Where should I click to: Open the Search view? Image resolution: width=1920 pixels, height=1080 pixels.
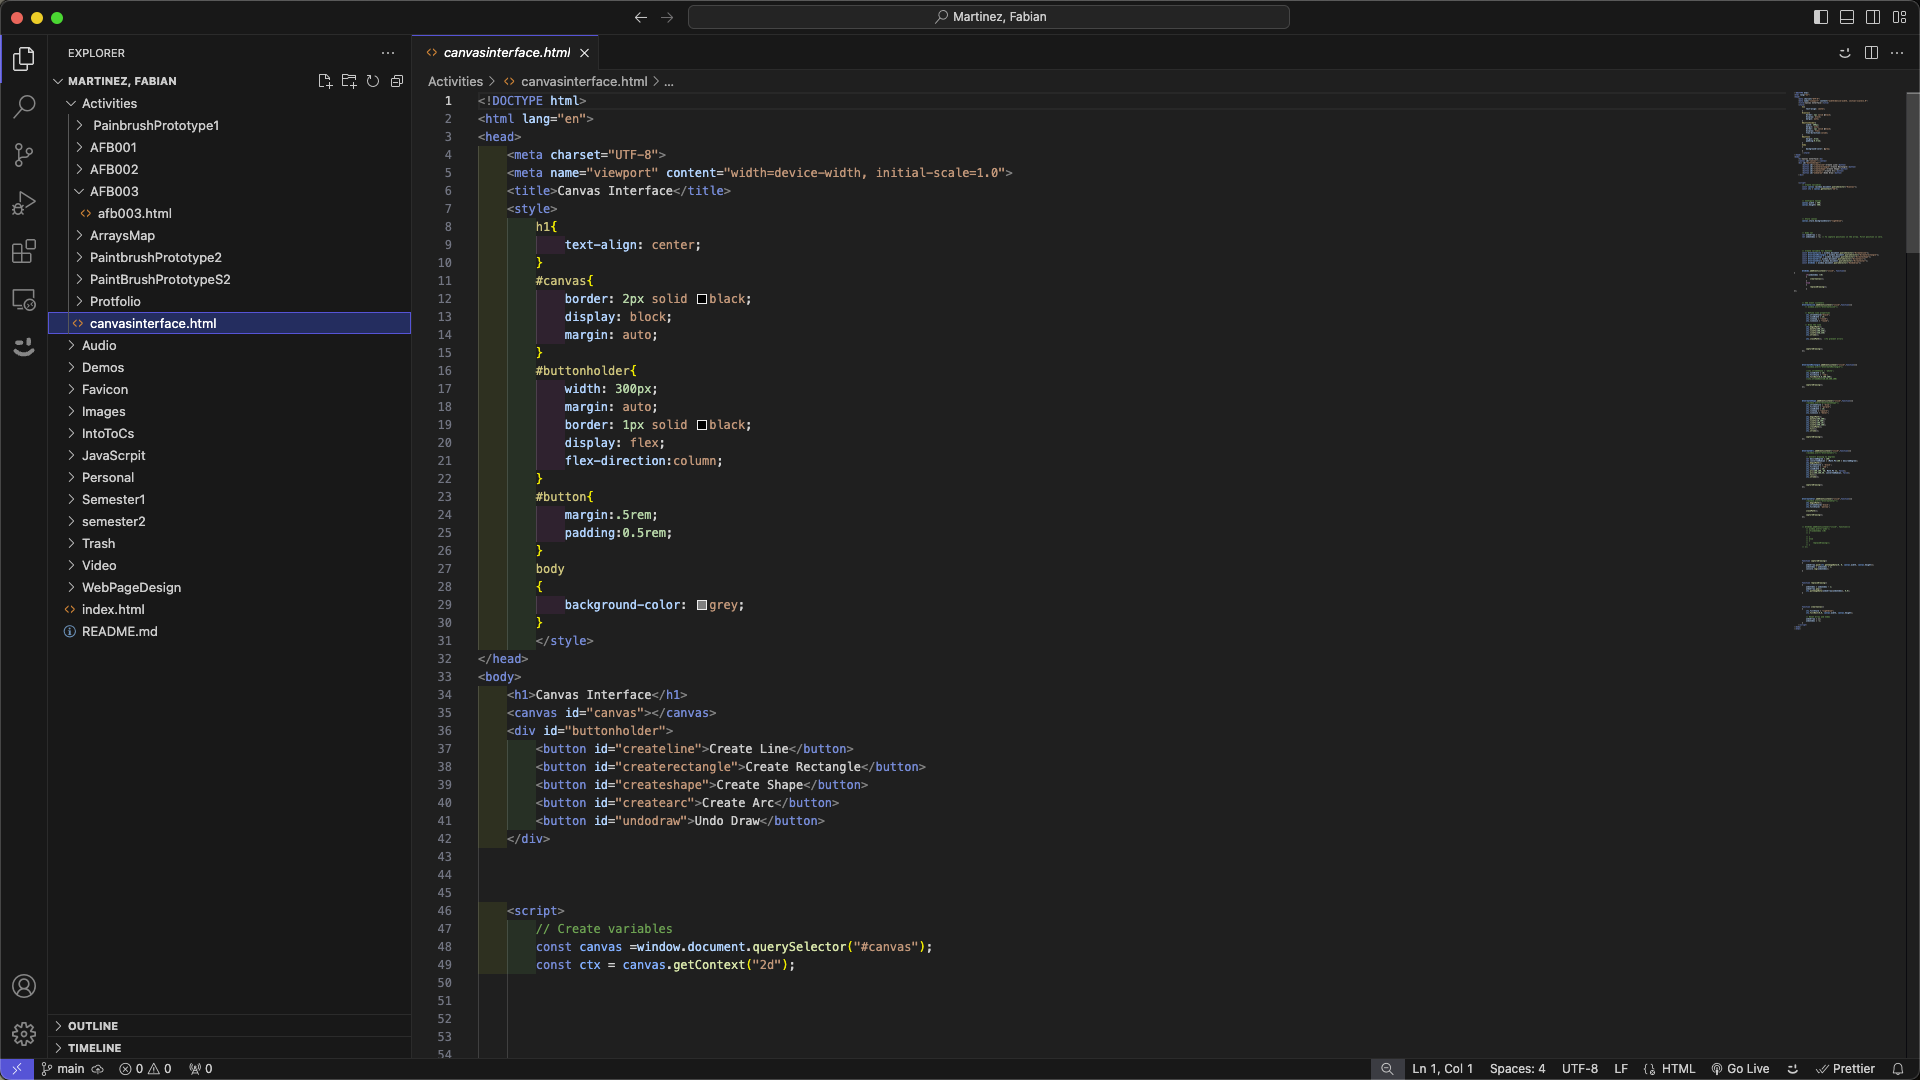[24, 106]
